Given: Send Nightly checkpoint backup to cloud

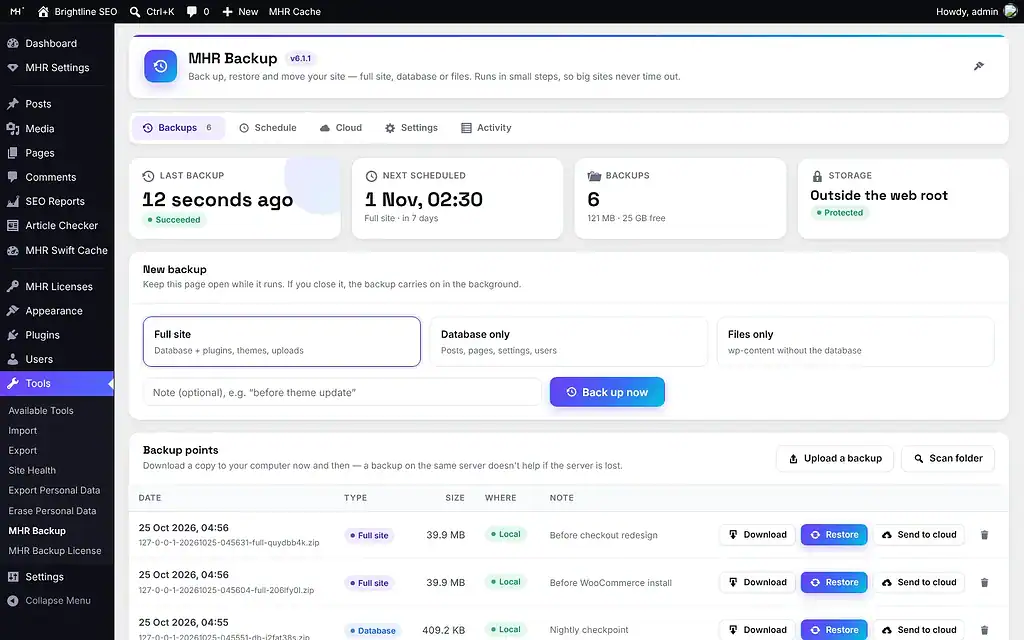Looking at the screenshot, I should pos(919,630).
